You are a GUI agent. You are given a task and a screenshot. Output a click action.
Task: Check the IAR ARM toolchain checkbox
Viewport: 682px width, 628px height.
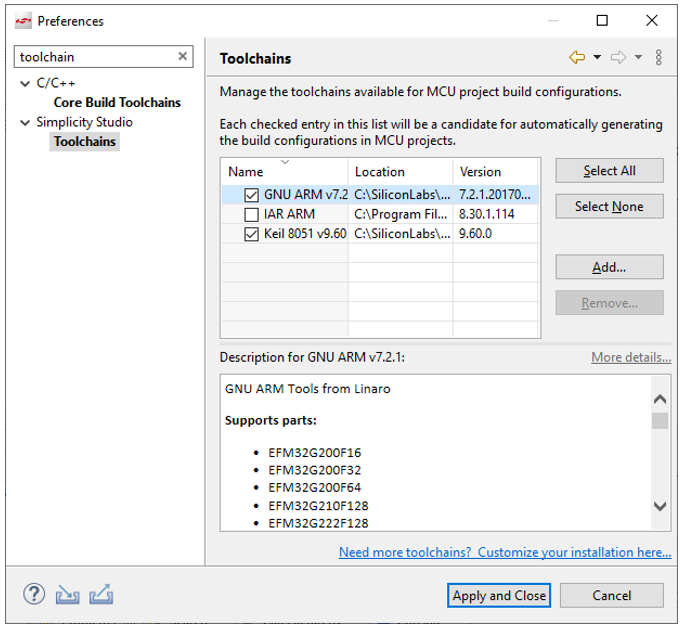[x=251, y=214]
